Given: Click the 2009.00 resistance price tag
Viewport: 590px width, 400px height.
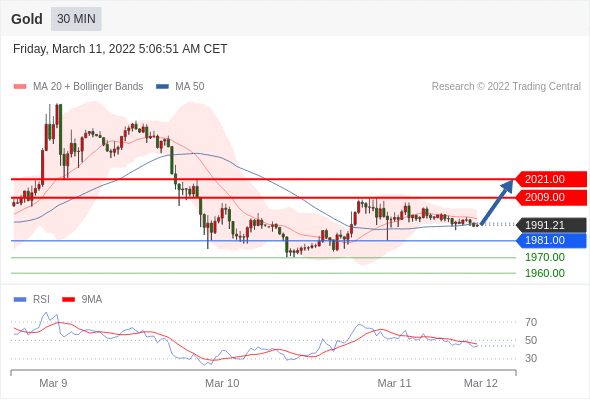Looking at the screenshot, I should point(551,197).
